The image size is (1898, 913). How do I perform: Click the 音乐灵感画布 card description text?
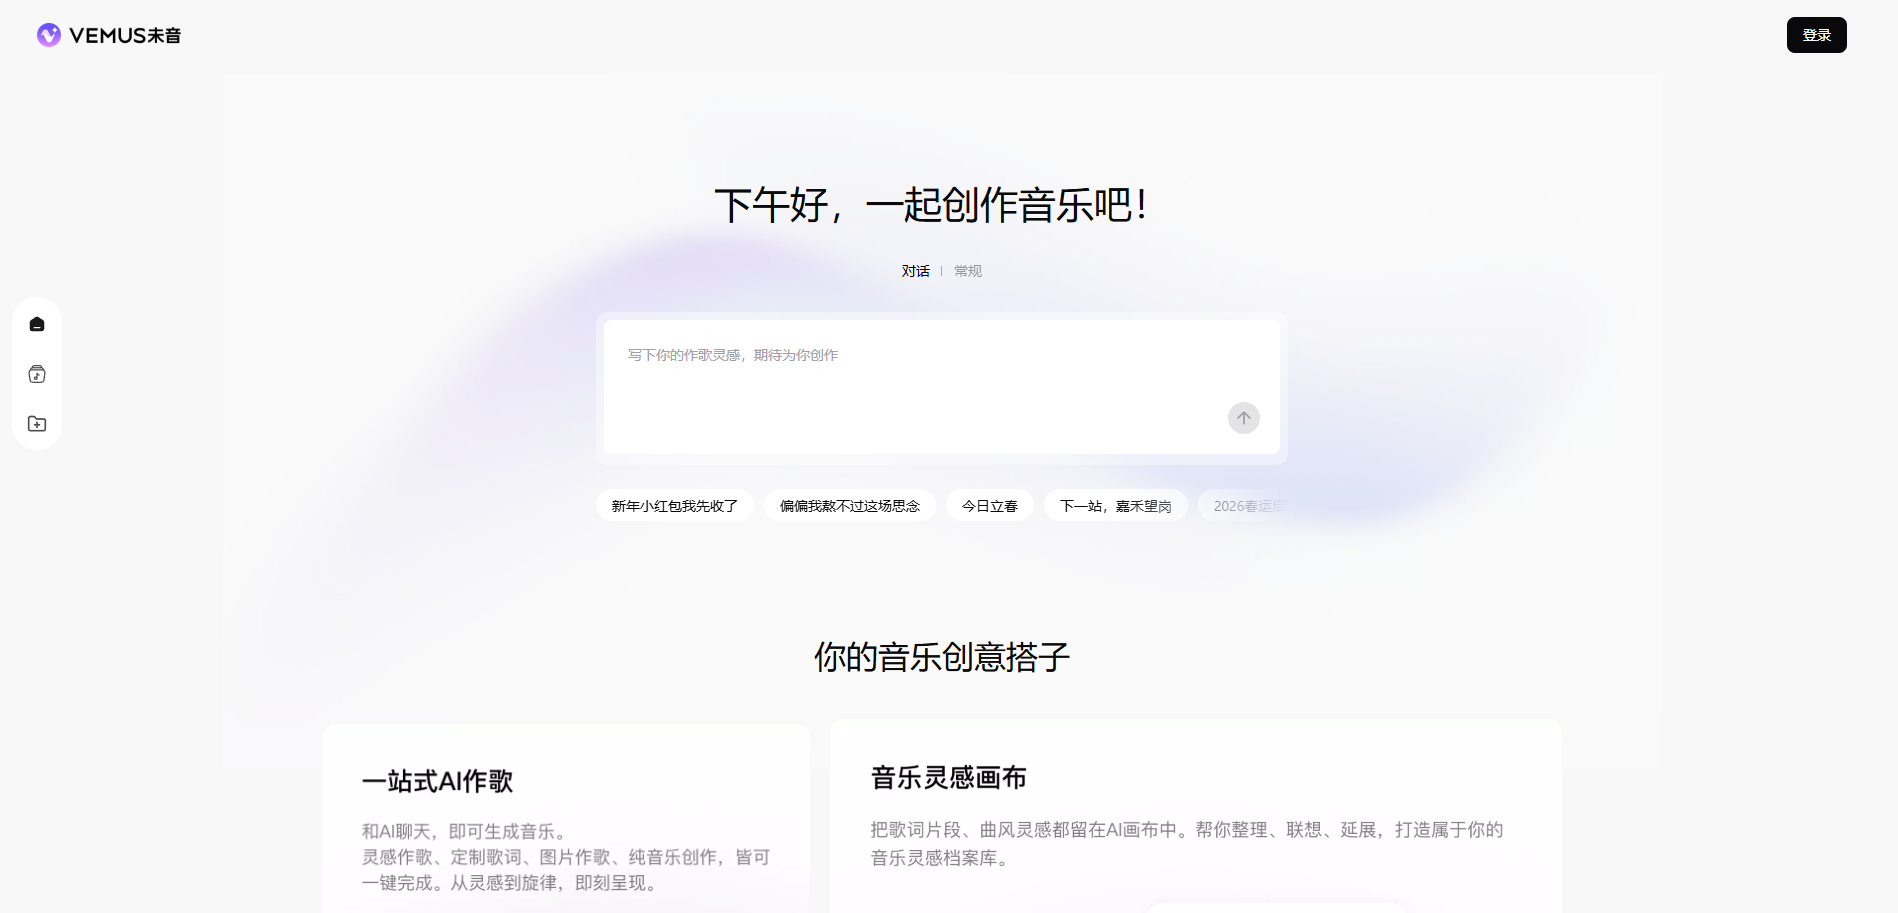click(1186, 843)
